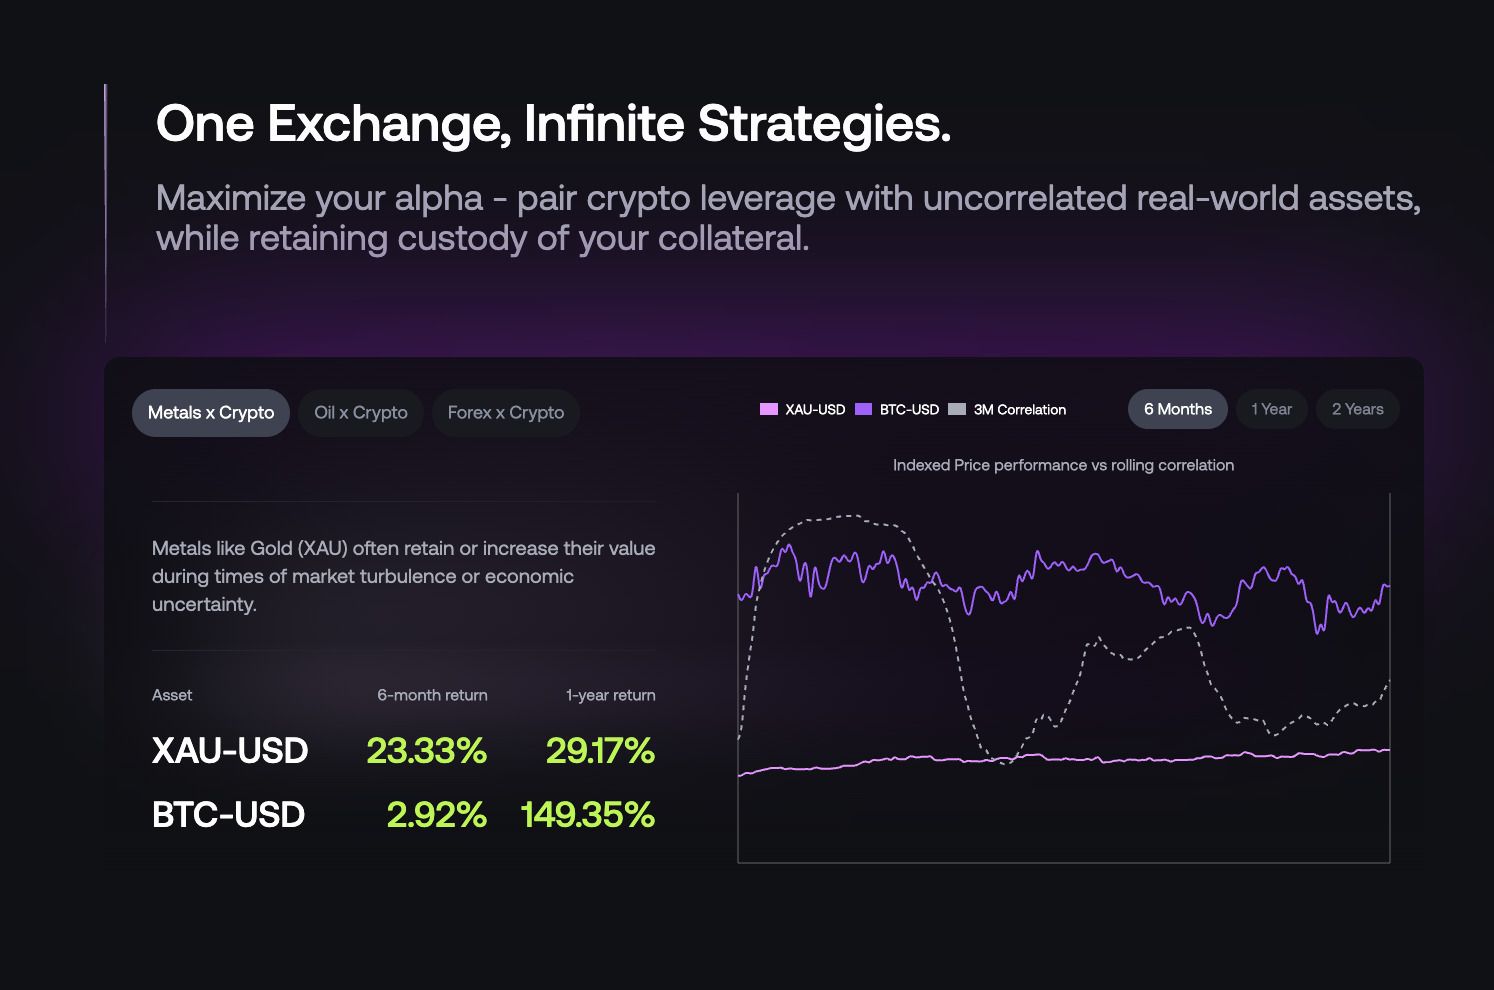The width and height of the screenshot is (1494, 990).
Task: Select the Metals x Crypto tab
Action: point(211,413)
